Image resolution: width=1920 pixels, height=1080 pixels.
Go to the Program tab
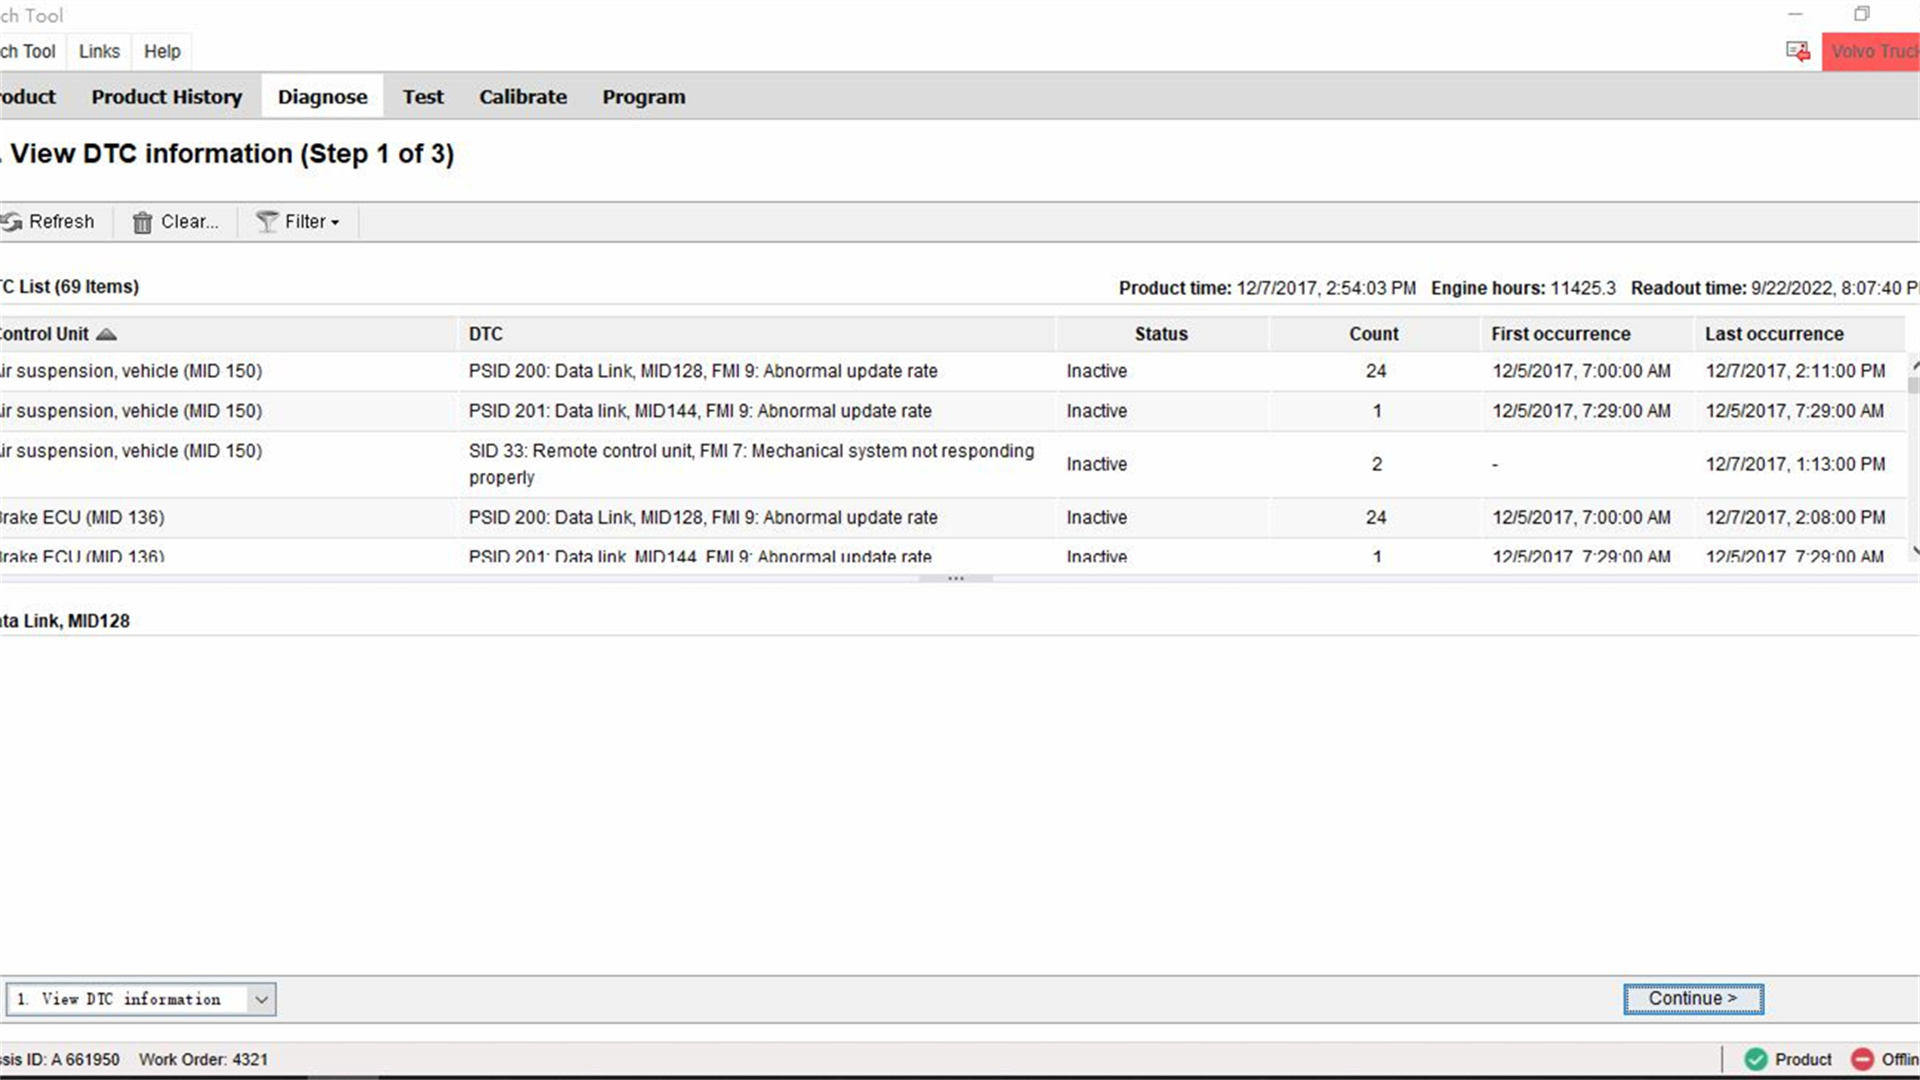pos(644,97)
